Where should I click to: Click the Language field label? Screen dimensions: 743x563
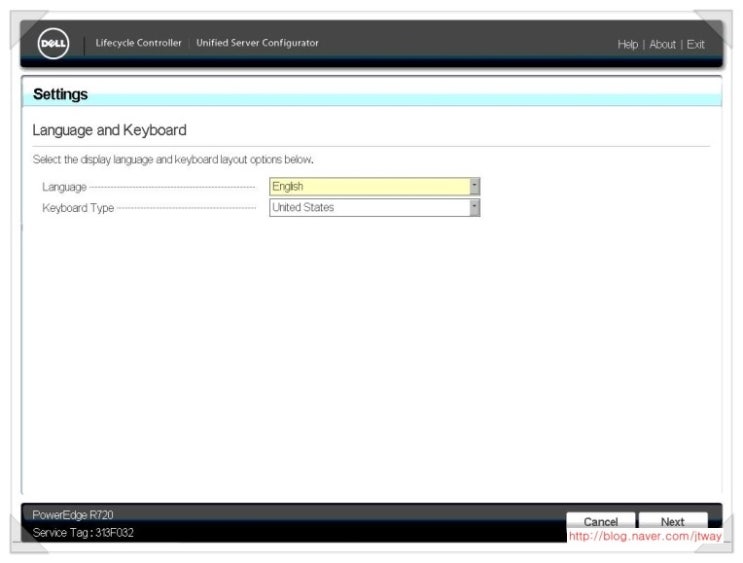tap(64, 187)
